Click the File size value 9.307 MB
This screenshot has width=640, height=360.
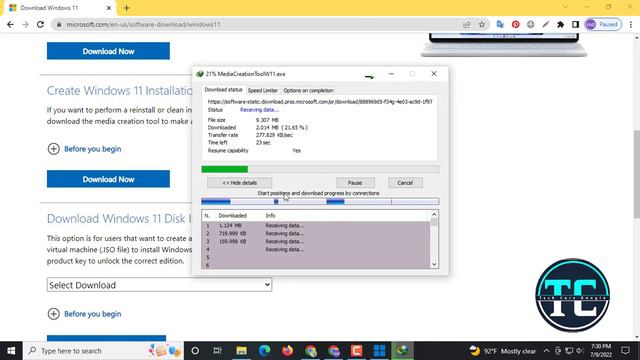click(267, 120)
